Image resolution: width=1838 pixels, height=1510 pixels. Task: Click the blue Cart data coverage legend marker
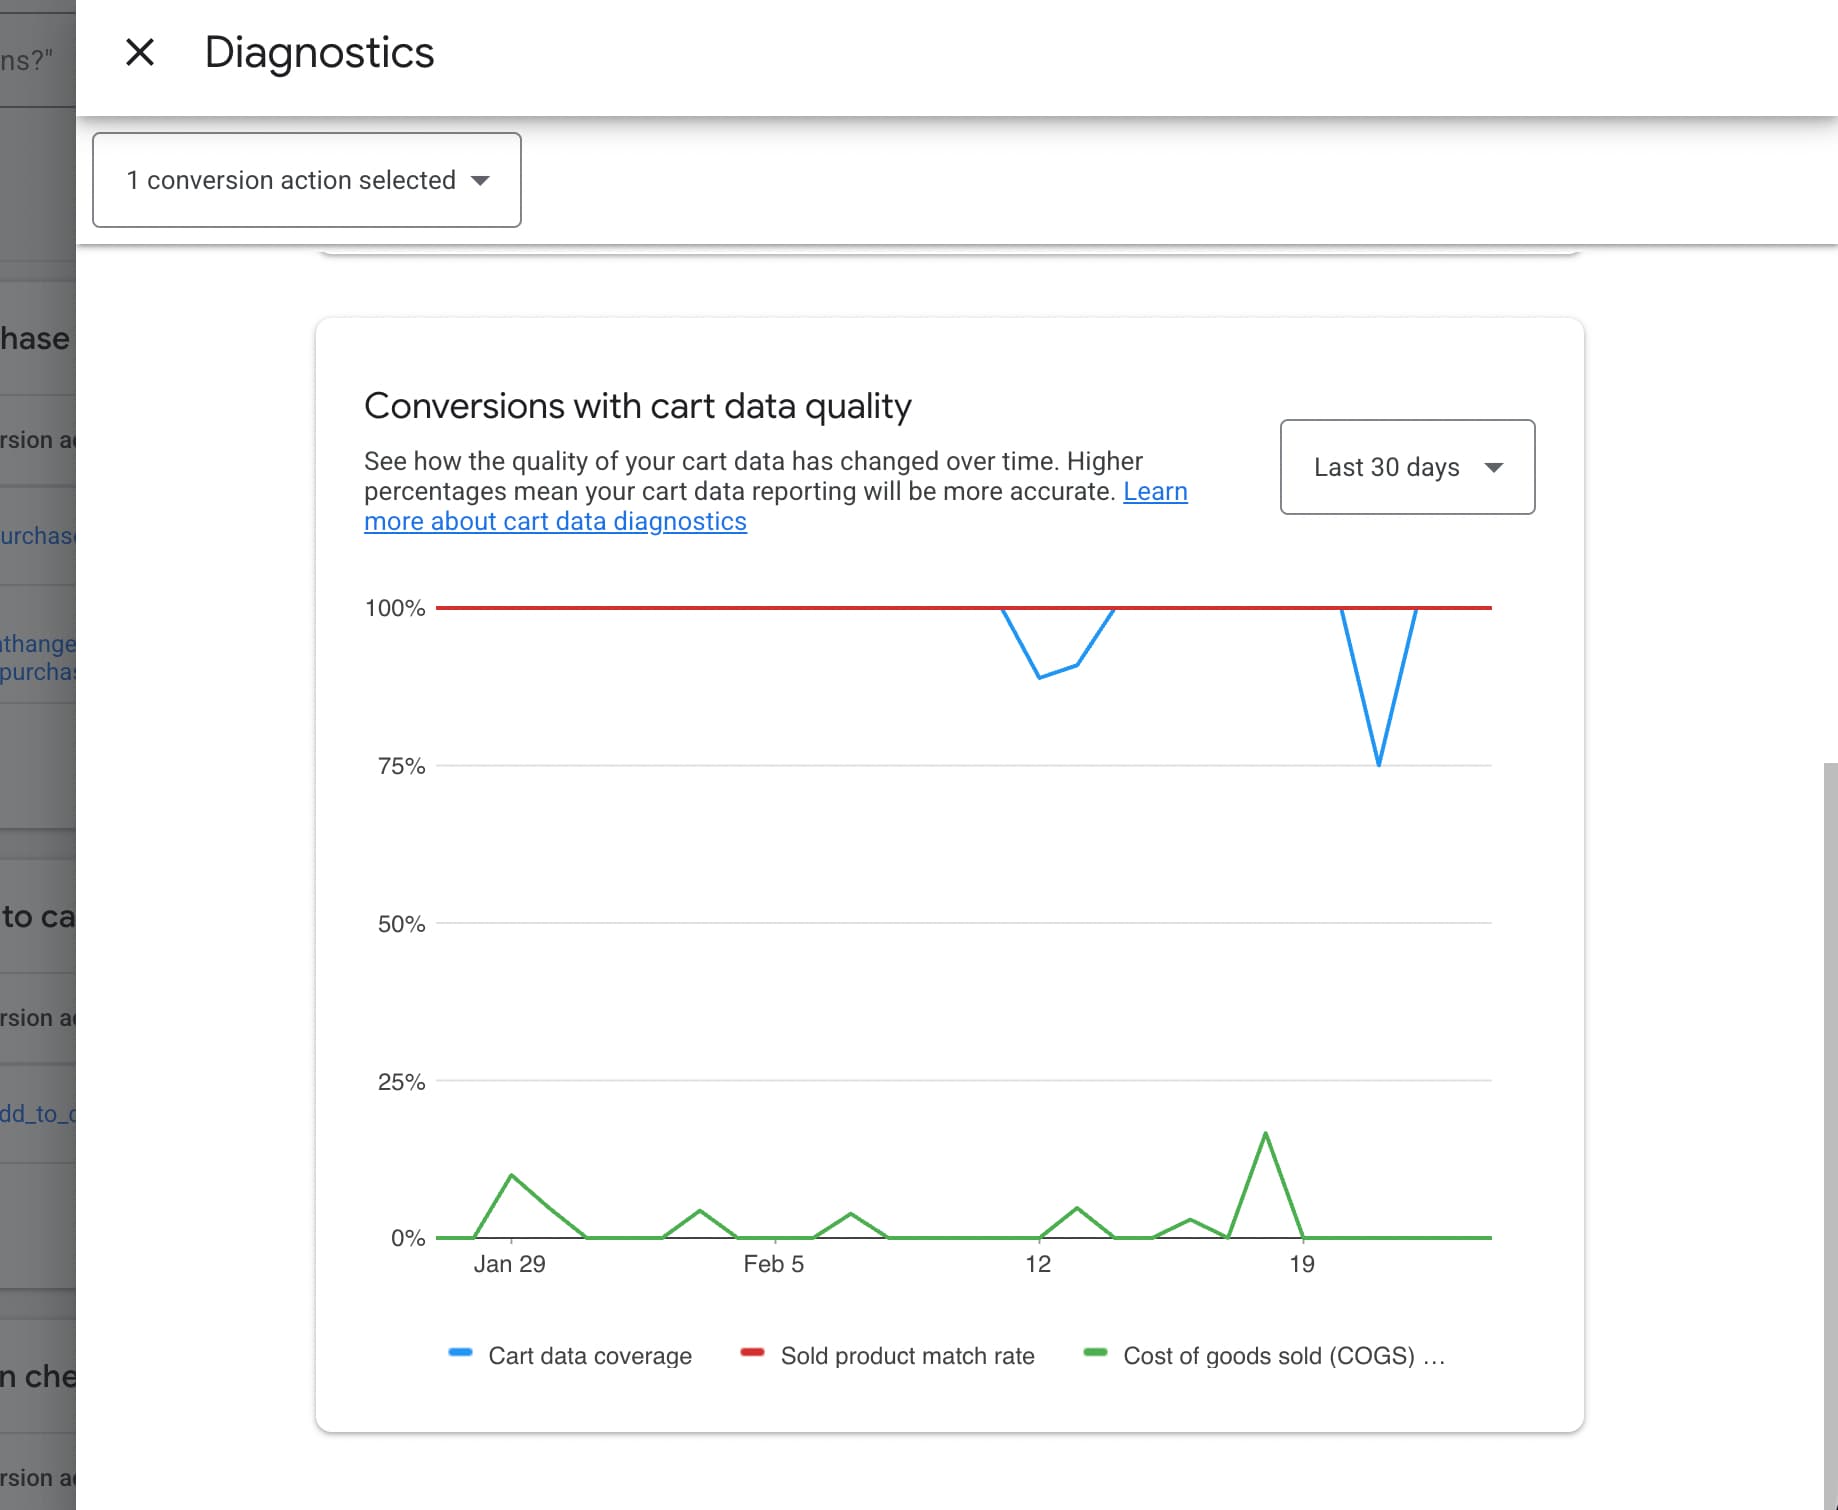[460, 1353]
